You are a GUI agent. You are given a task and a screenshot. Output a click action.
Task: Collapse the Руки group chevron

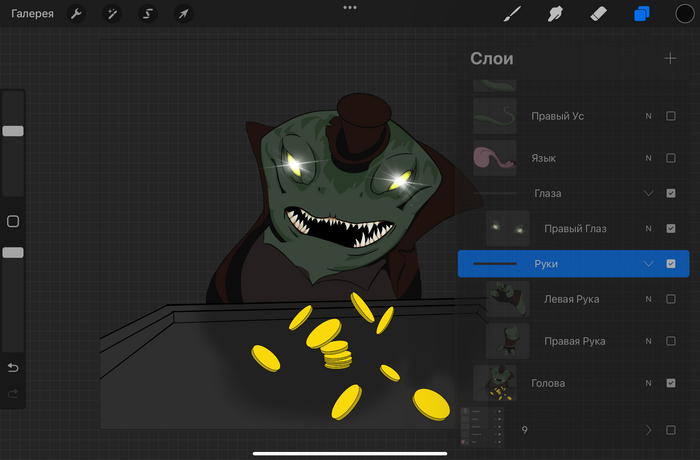648,264
